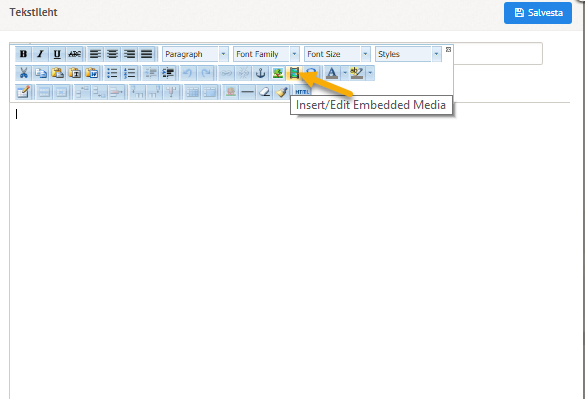Remove formatting with eraser icon
Image resolution: width=585 pixels, height=399 pixels.
coord(265,92)
